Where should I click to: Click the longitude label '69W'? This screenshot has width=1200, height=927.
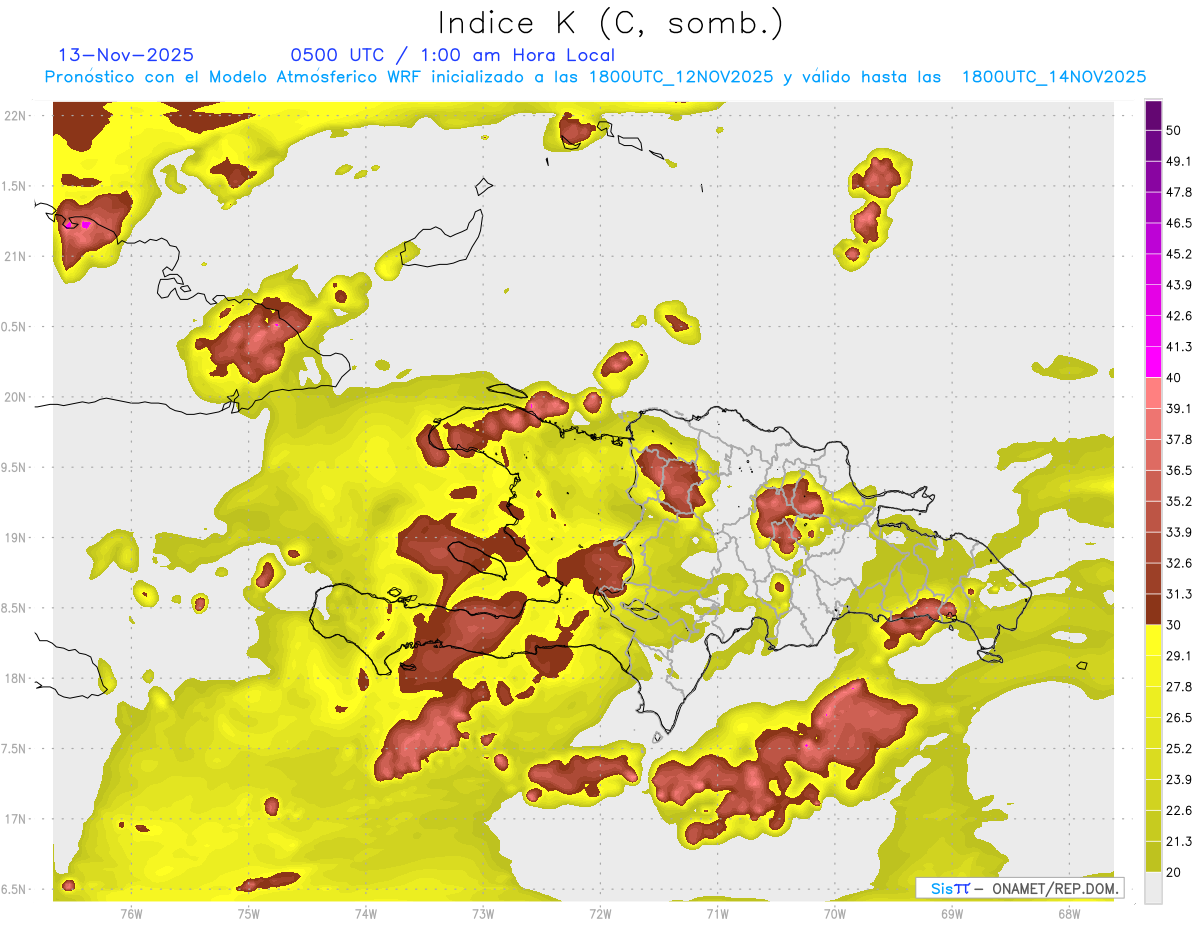tap(951, 913)
